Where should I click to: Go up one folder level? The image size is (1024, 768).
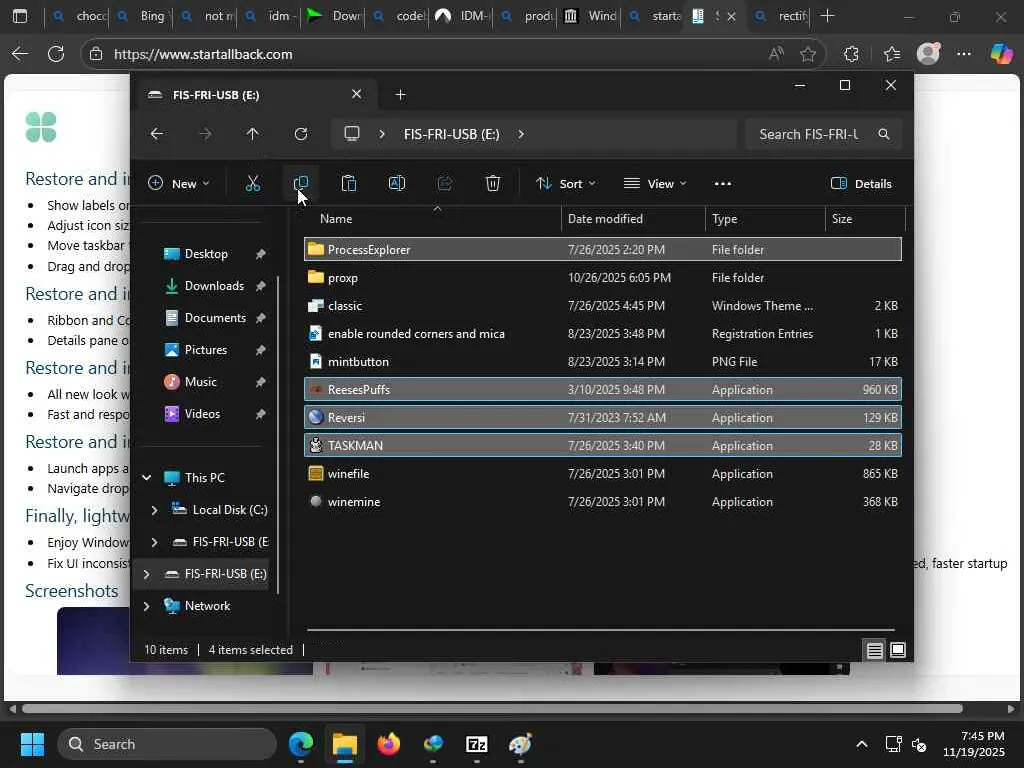click(x=252, y=134)
